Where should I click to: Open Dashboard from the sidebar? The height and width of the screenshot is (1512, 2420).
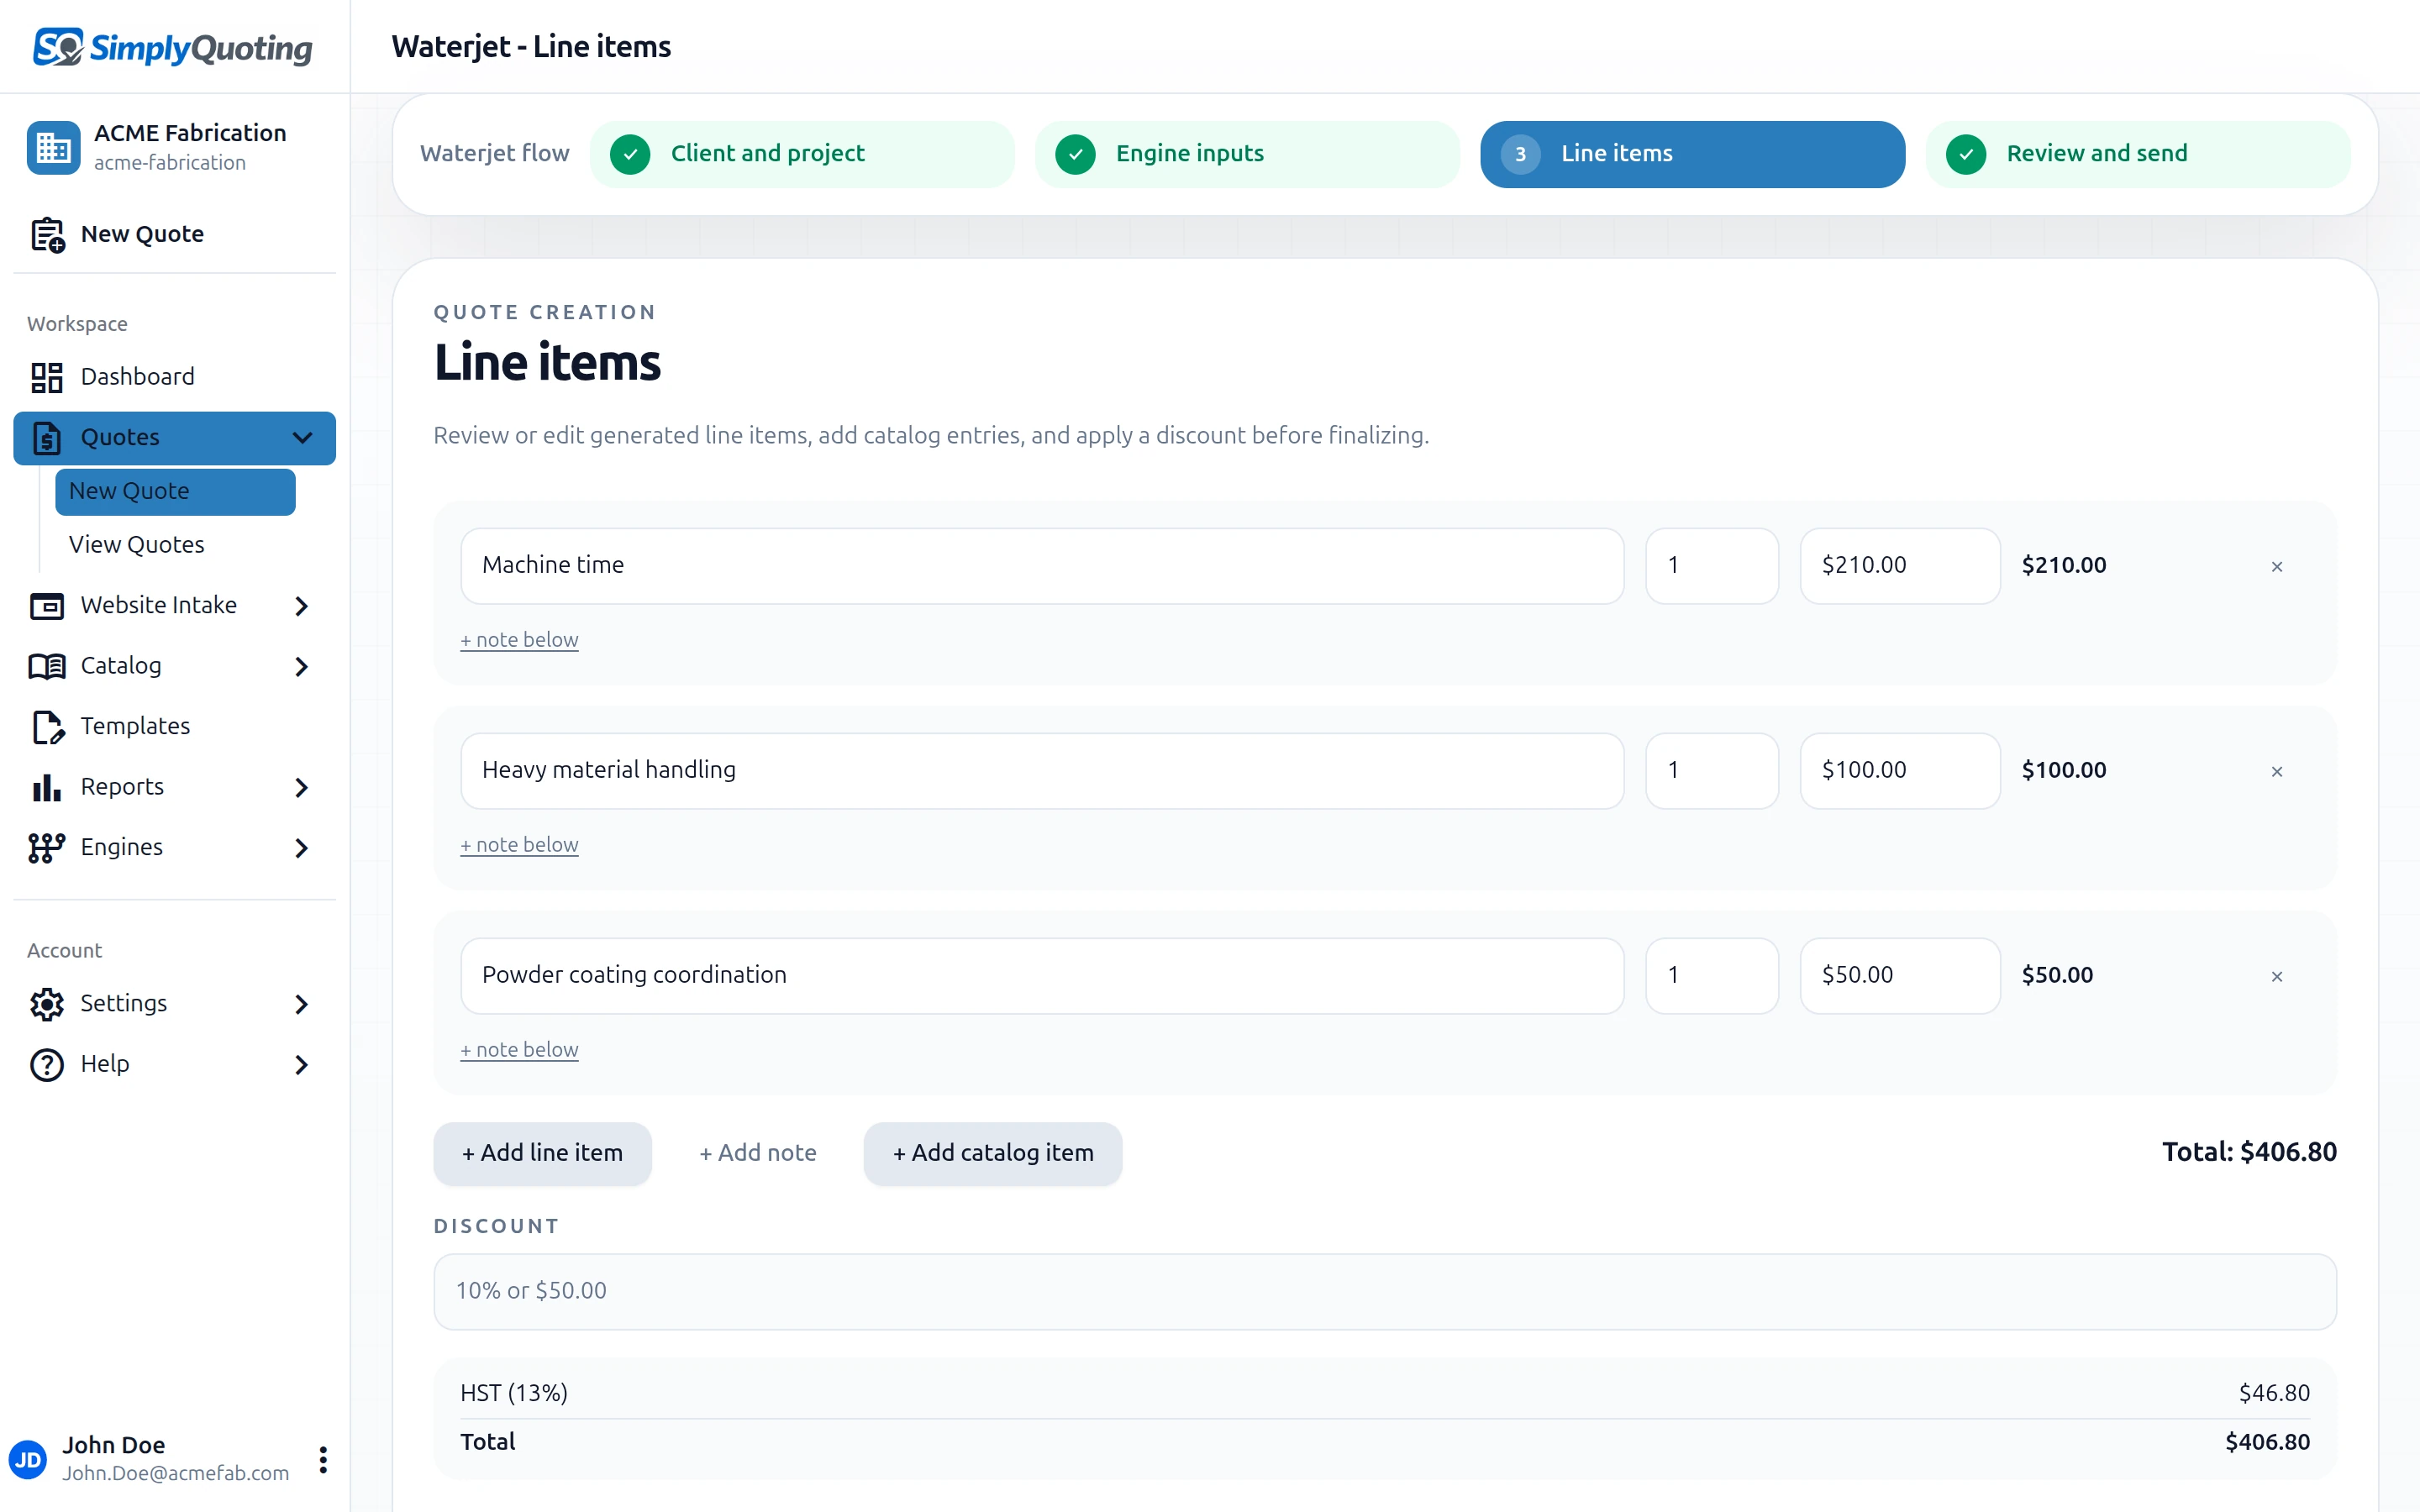174,377
